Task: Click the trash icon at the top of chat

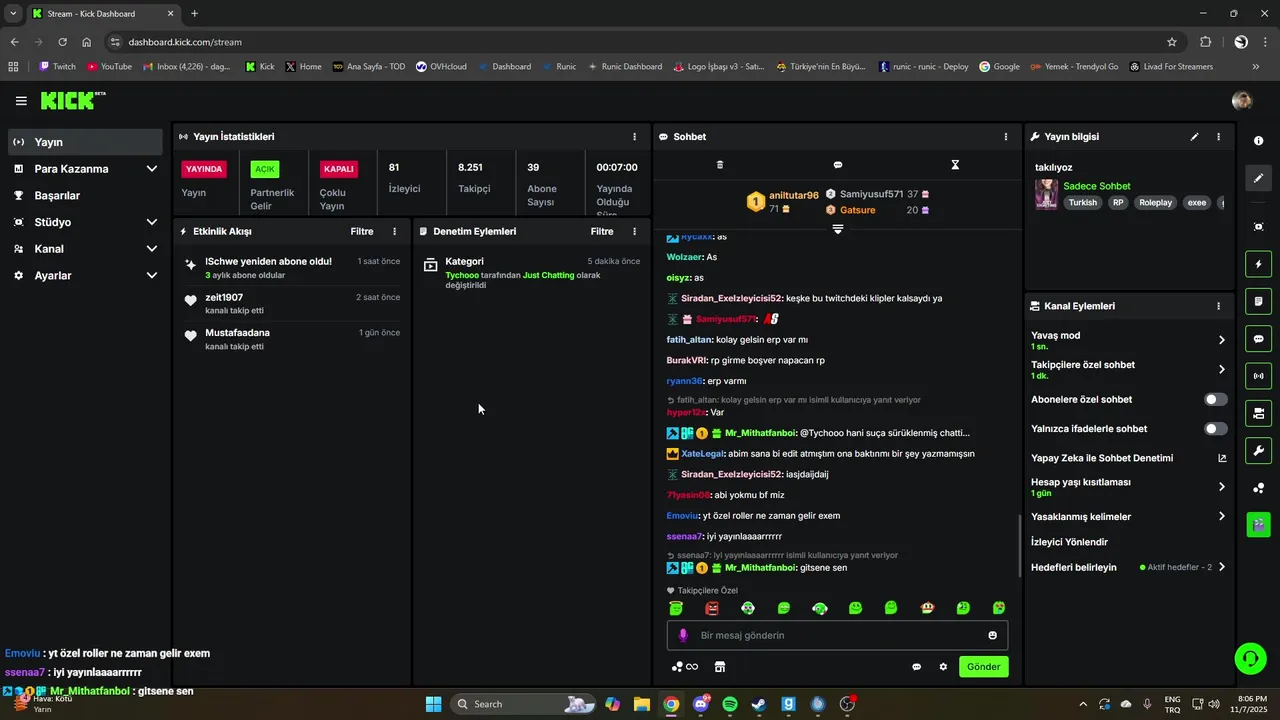Action: (719, 165)
